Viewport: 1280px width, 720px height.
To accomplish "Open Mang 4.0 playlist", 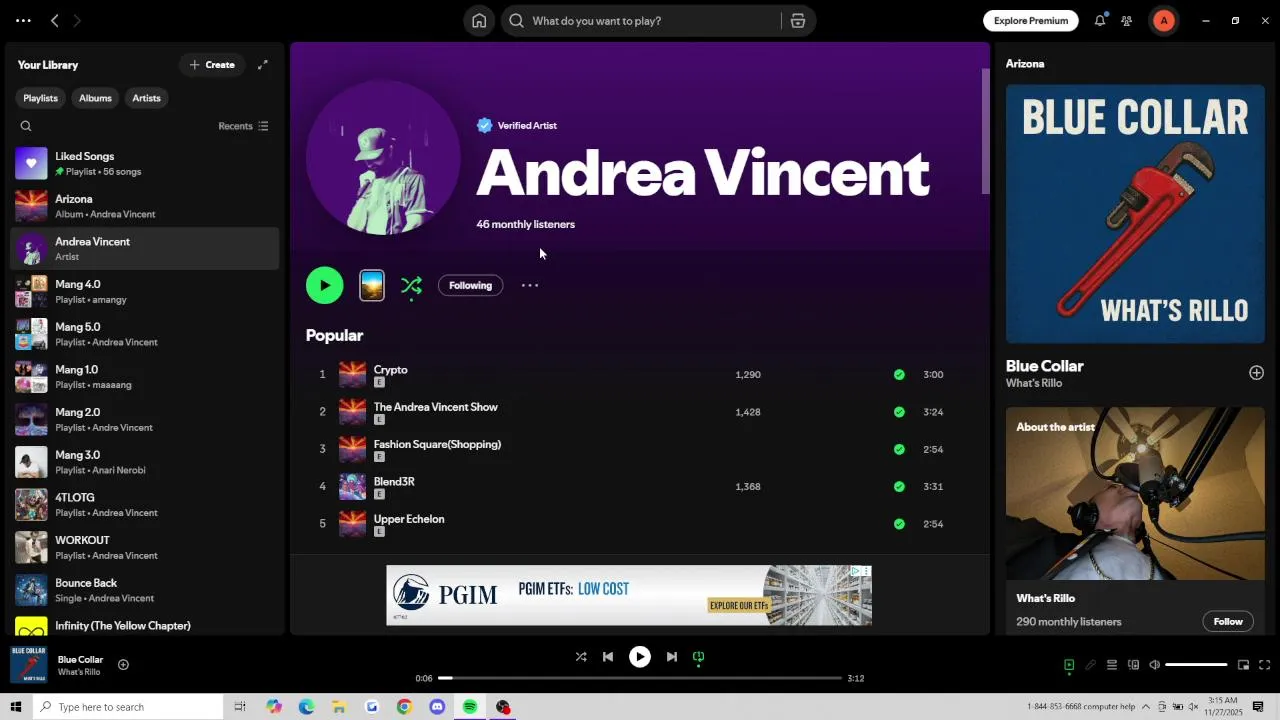I will point(145,291).
